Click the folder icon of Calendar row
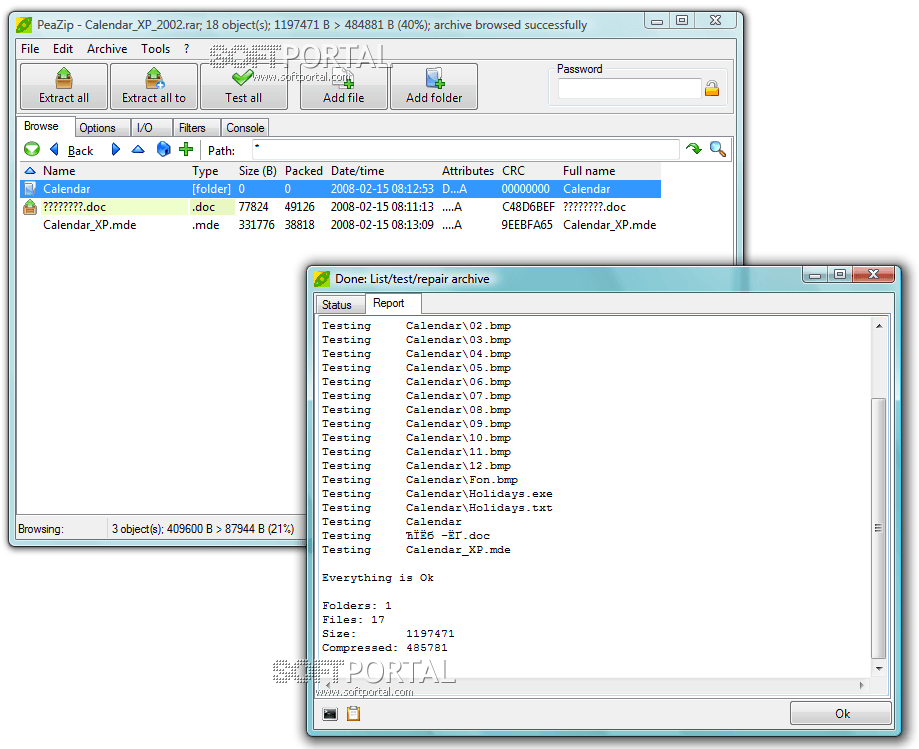This screenshot has height=749, width=919. (x=30, y=189)
